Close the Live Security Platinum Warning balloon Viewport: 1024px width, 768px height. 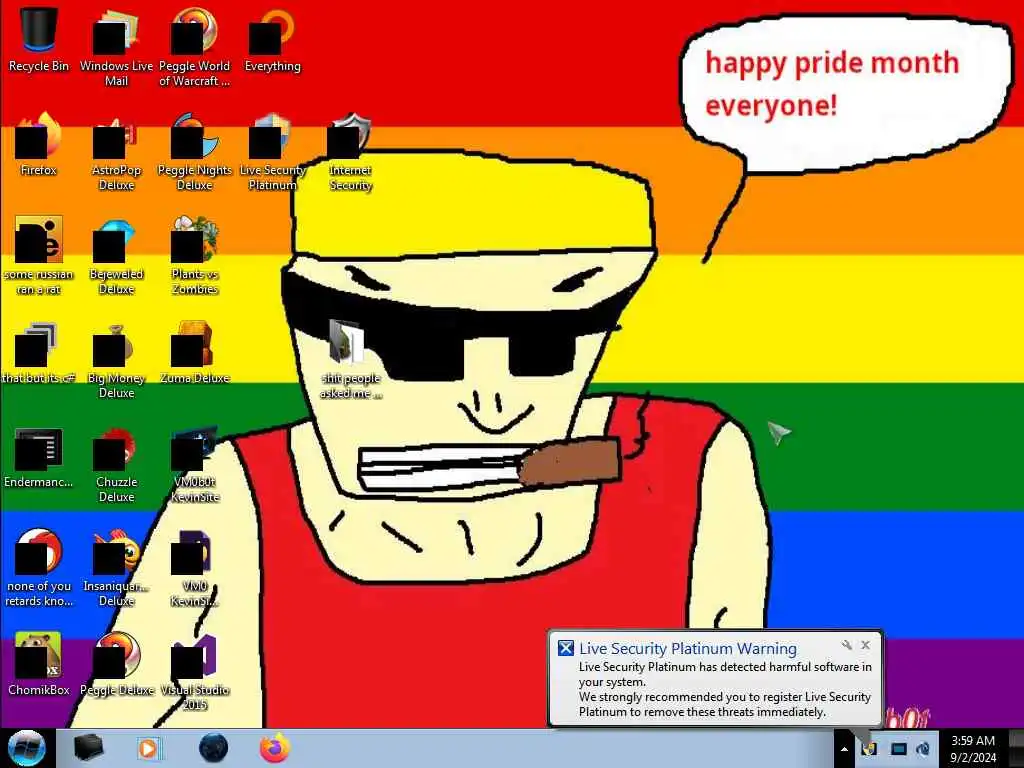click(865, 645)
